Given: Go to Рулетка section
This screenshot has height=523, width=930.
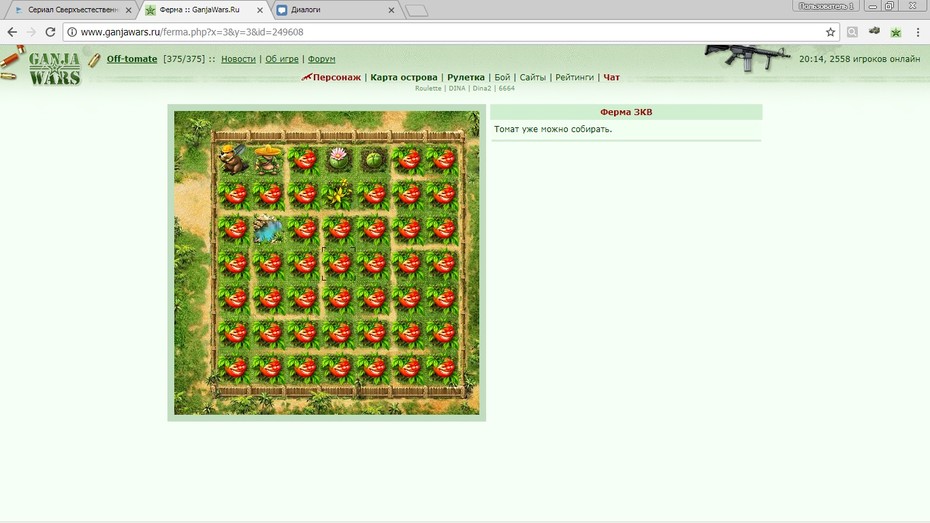Looking at the screenshot, I should tap(466, 77).
